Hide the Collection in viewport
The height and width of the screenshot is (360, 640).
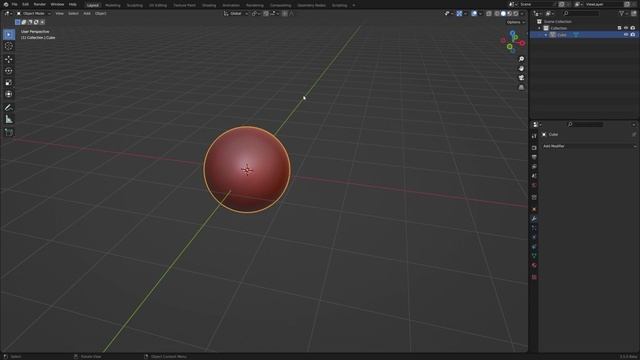point(626,28)
